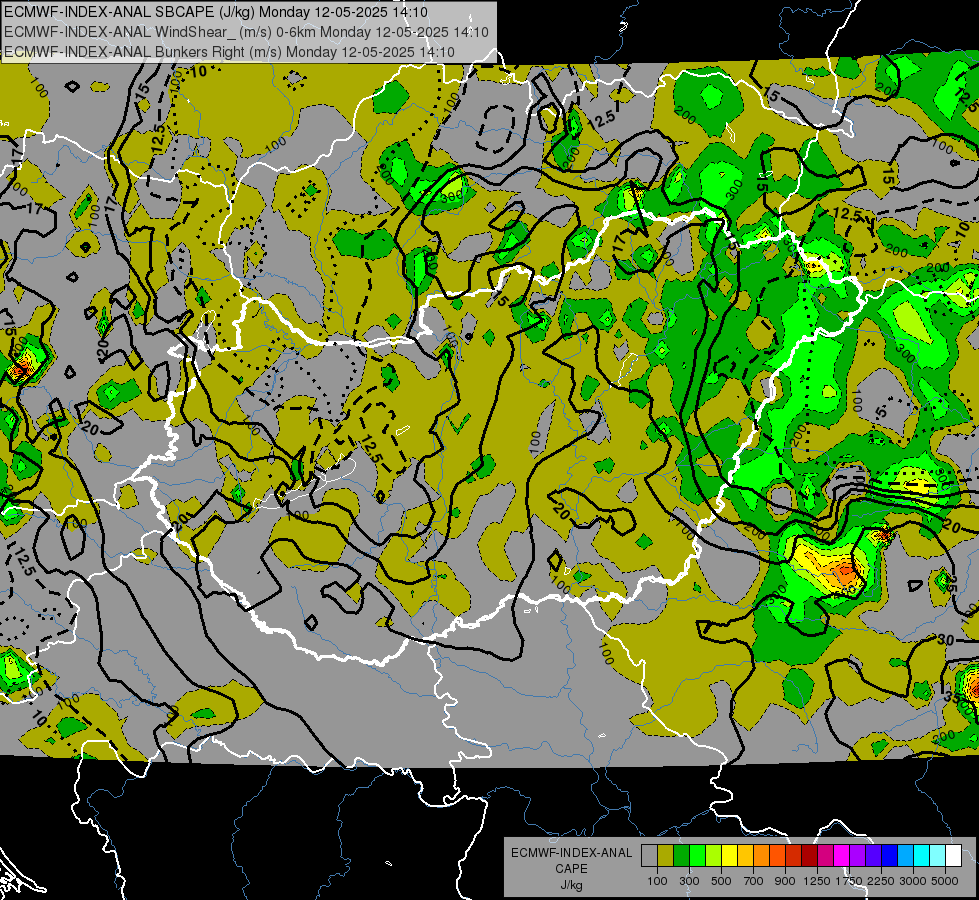The width and height of the screenshot is (979, 900).
Task: Click the cyan legend swatch after 3000
Action: pyautogui.click(x=922, y=856)
